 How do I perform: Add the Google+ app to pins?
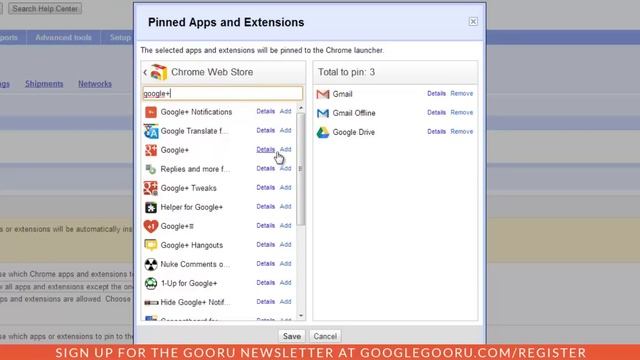point(285,150)
